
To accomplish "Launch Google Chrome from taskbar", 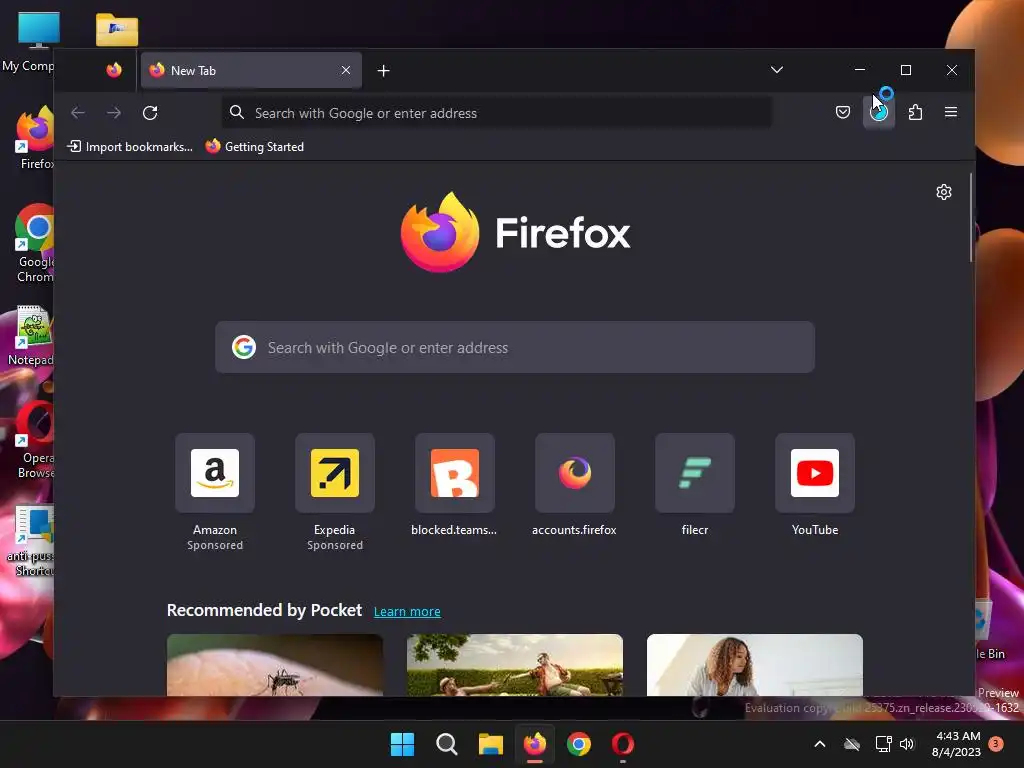I will pos(579,744).
